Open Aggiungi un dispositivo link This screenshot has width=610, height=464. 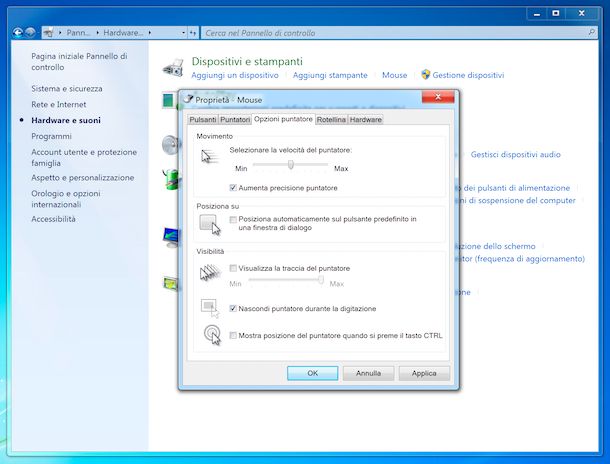click(x=235, y=75)
